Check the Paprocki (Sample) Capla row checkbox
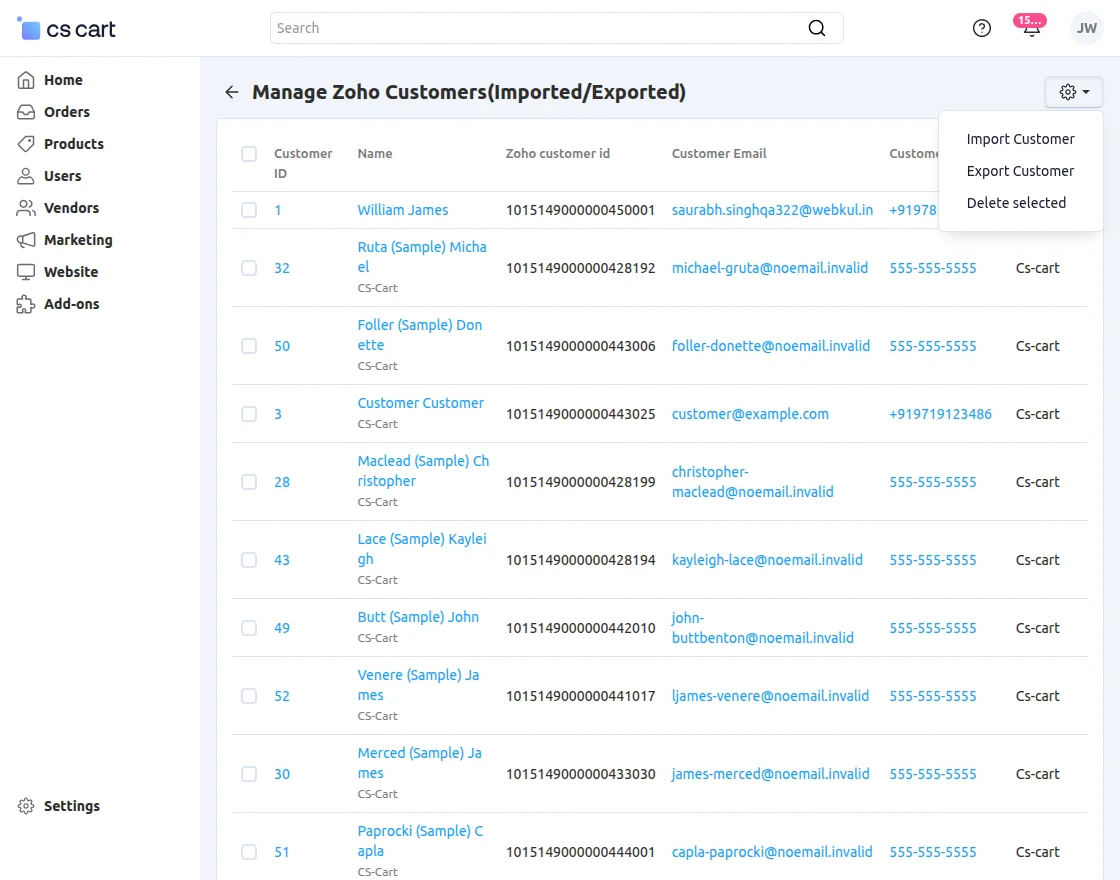Viewport: 1120px width, 880px height. pos(249,852)
